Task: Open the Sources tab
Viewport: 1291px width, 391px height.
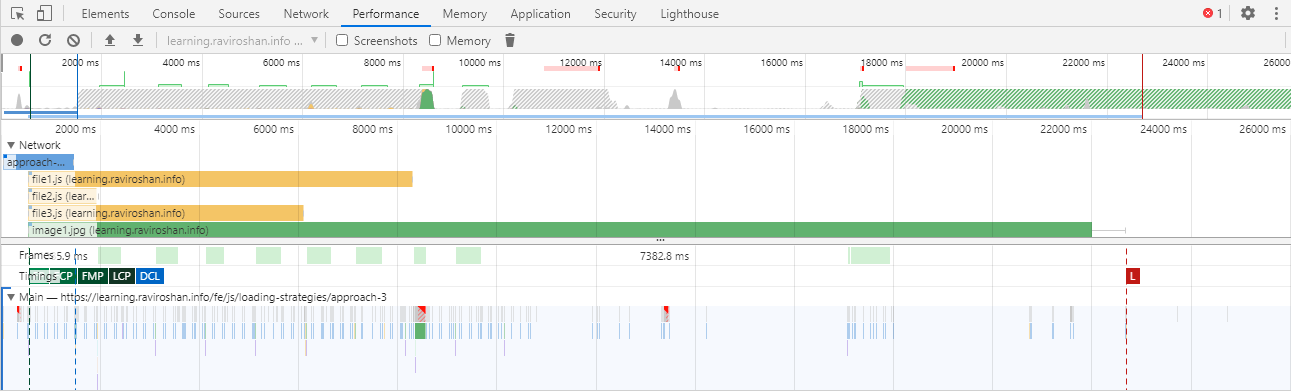Action: point(238,14)
